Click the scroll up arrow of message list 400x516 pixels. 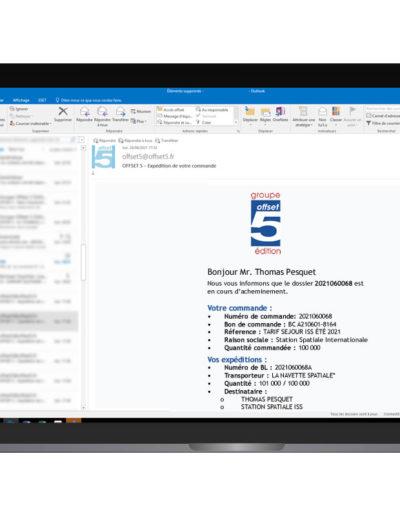(x=83, y=148)
